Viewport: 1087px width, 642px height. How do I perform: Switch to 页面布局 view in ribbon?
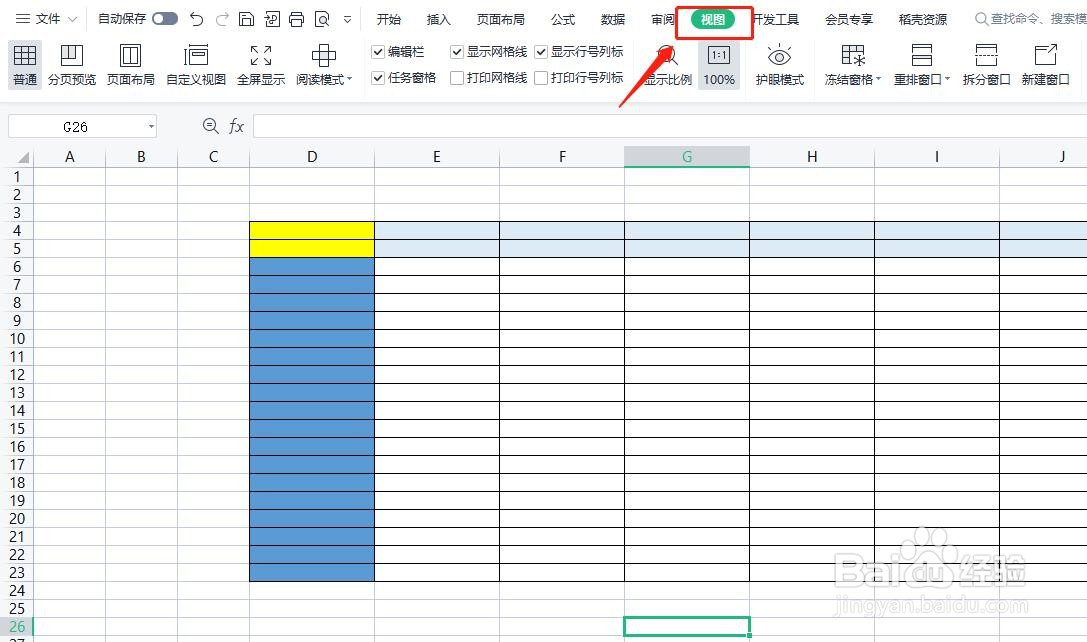pos(130,64)
